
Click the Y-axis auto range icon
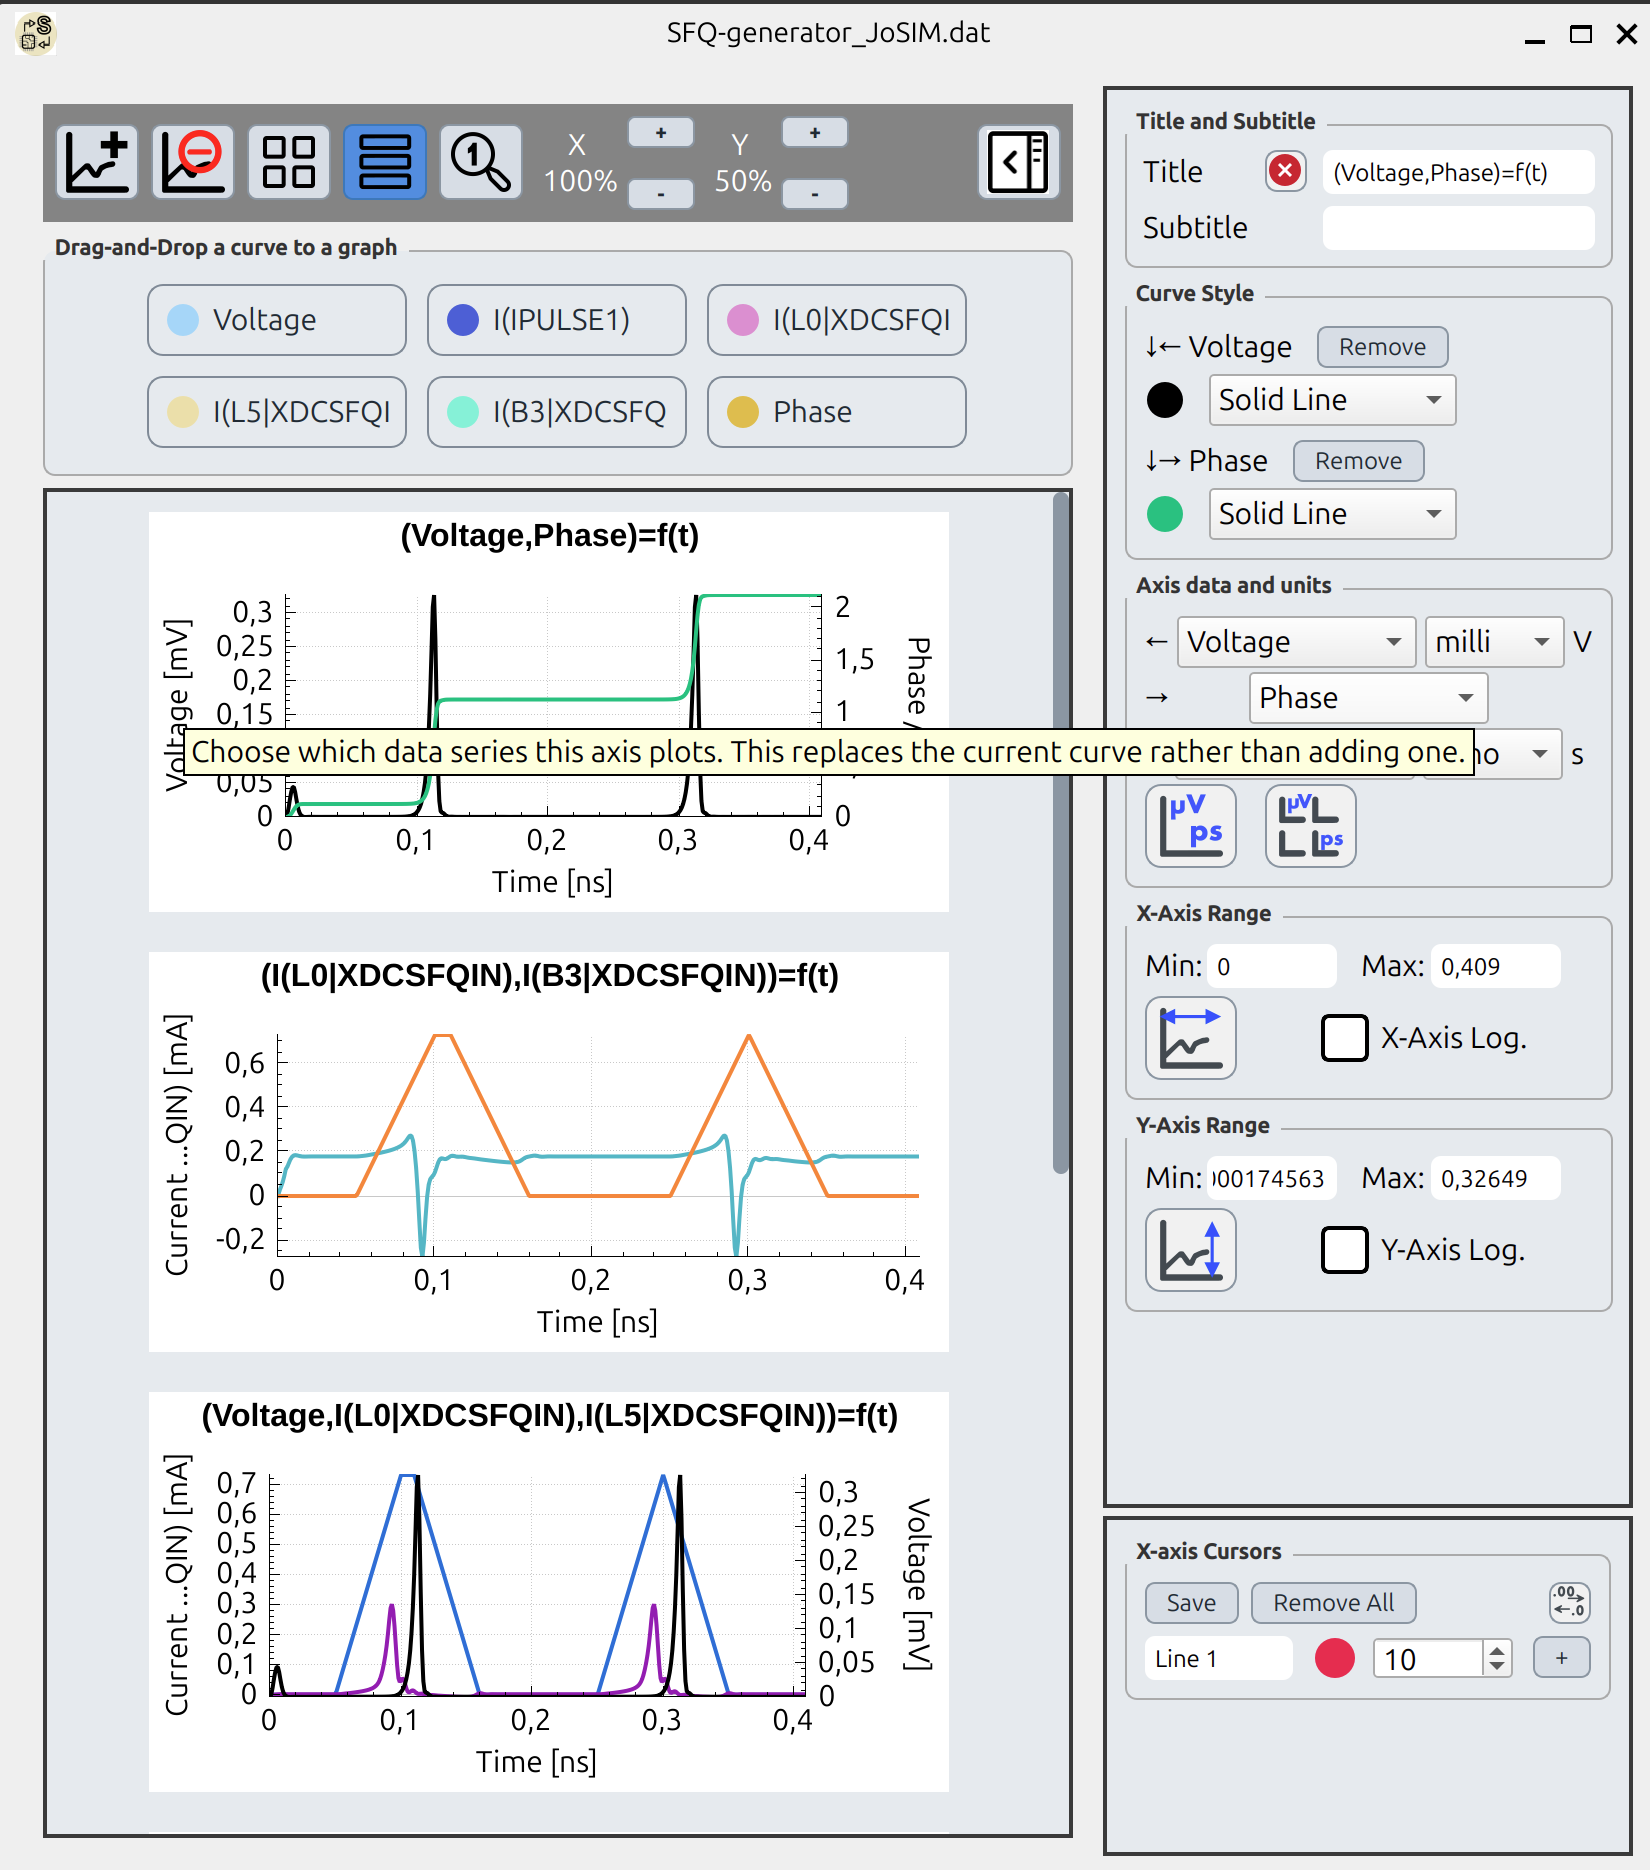pos(1191,1250)
